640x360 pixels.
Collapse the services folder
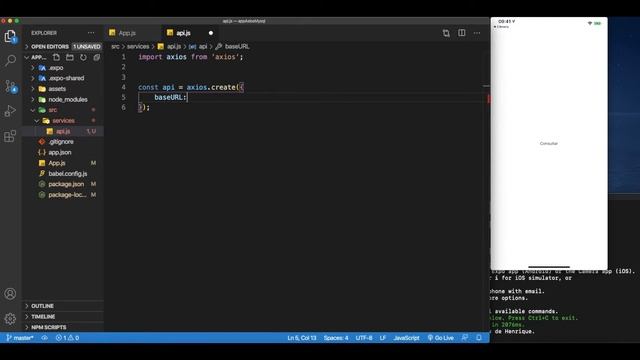(63, 120)
